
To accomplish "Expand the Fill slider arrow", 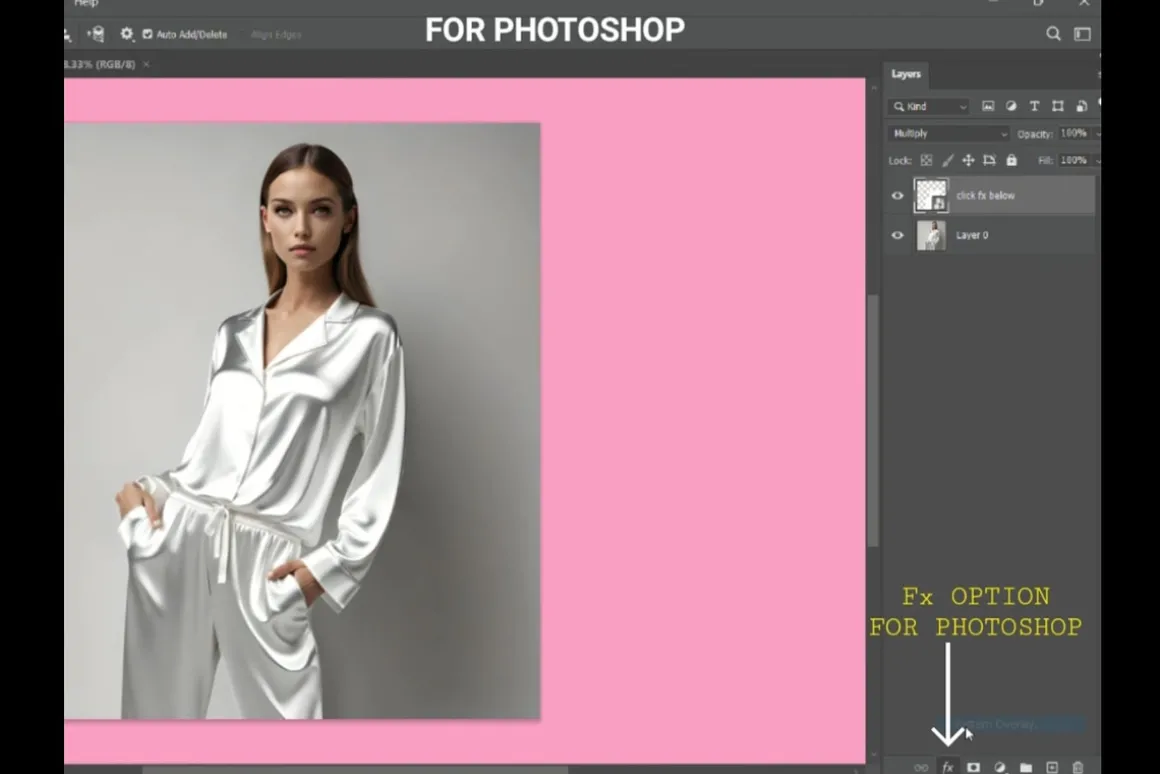I will tap(1097, 161).
